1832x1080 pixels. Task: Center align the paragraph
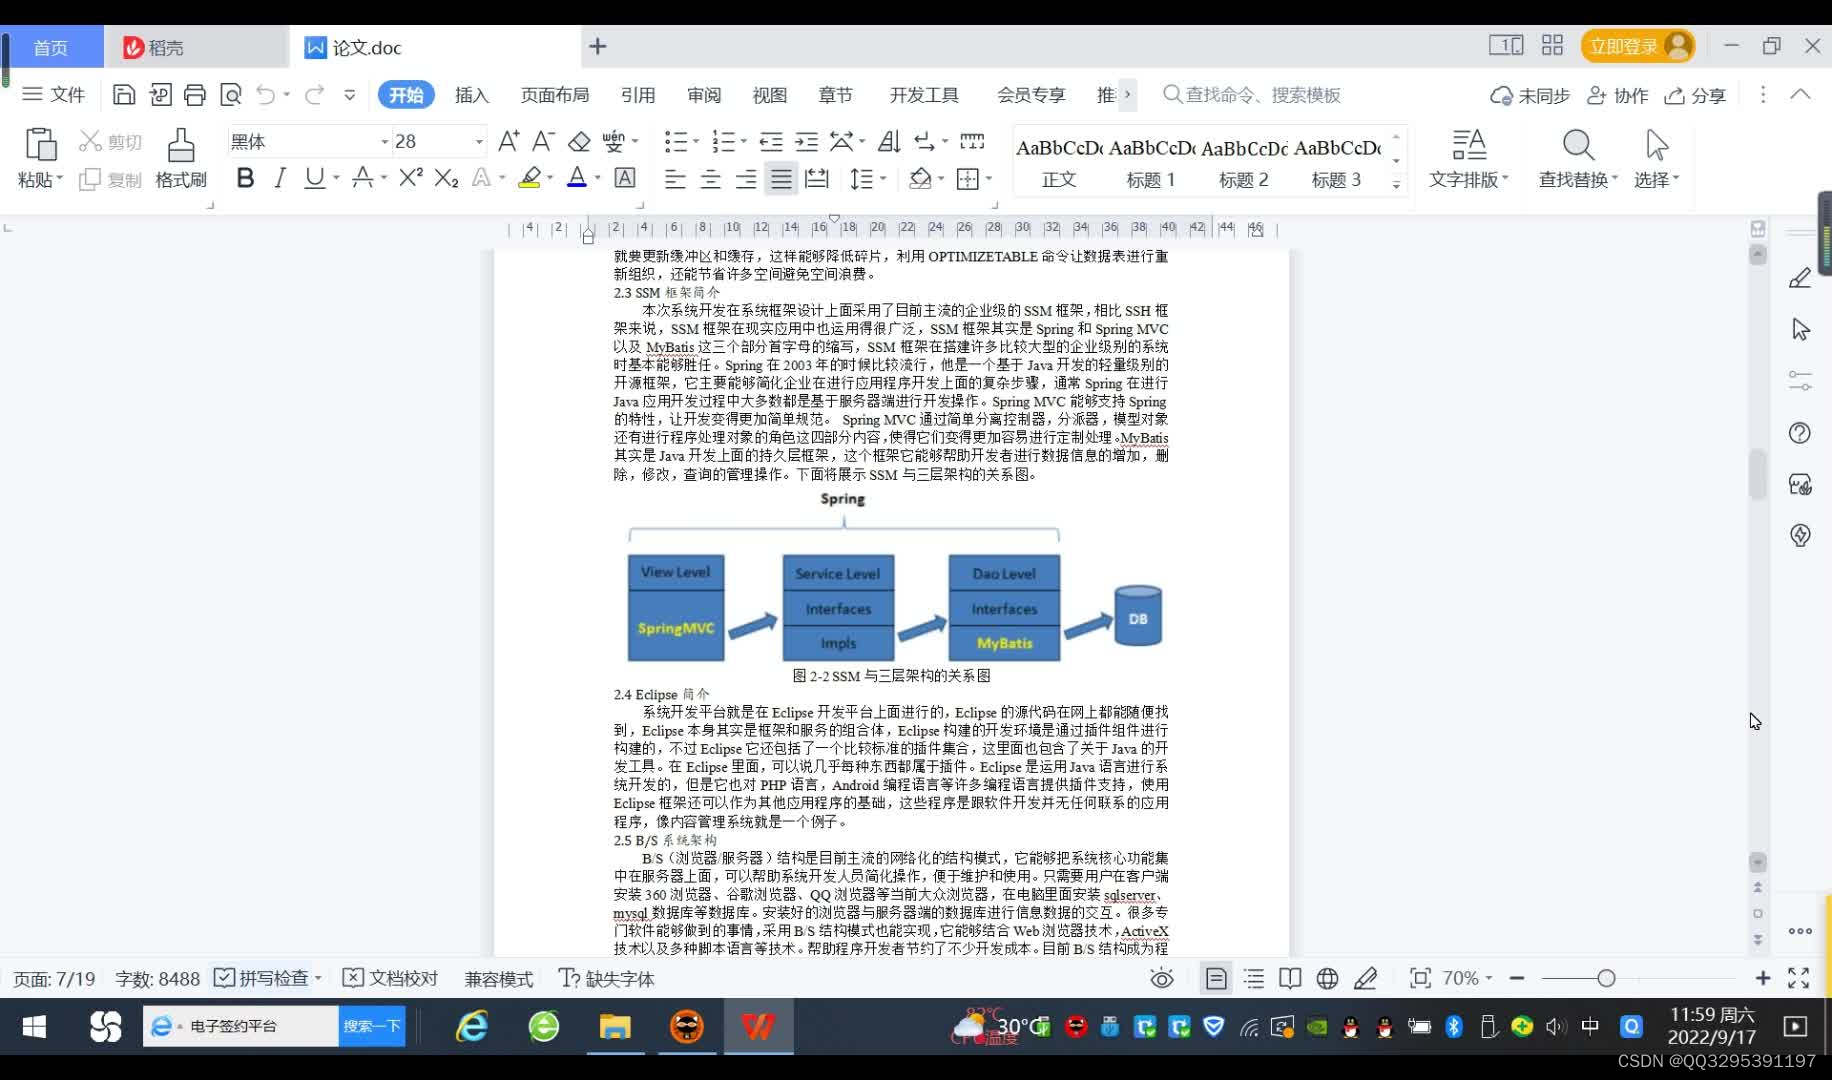click(x=710, y=179)
